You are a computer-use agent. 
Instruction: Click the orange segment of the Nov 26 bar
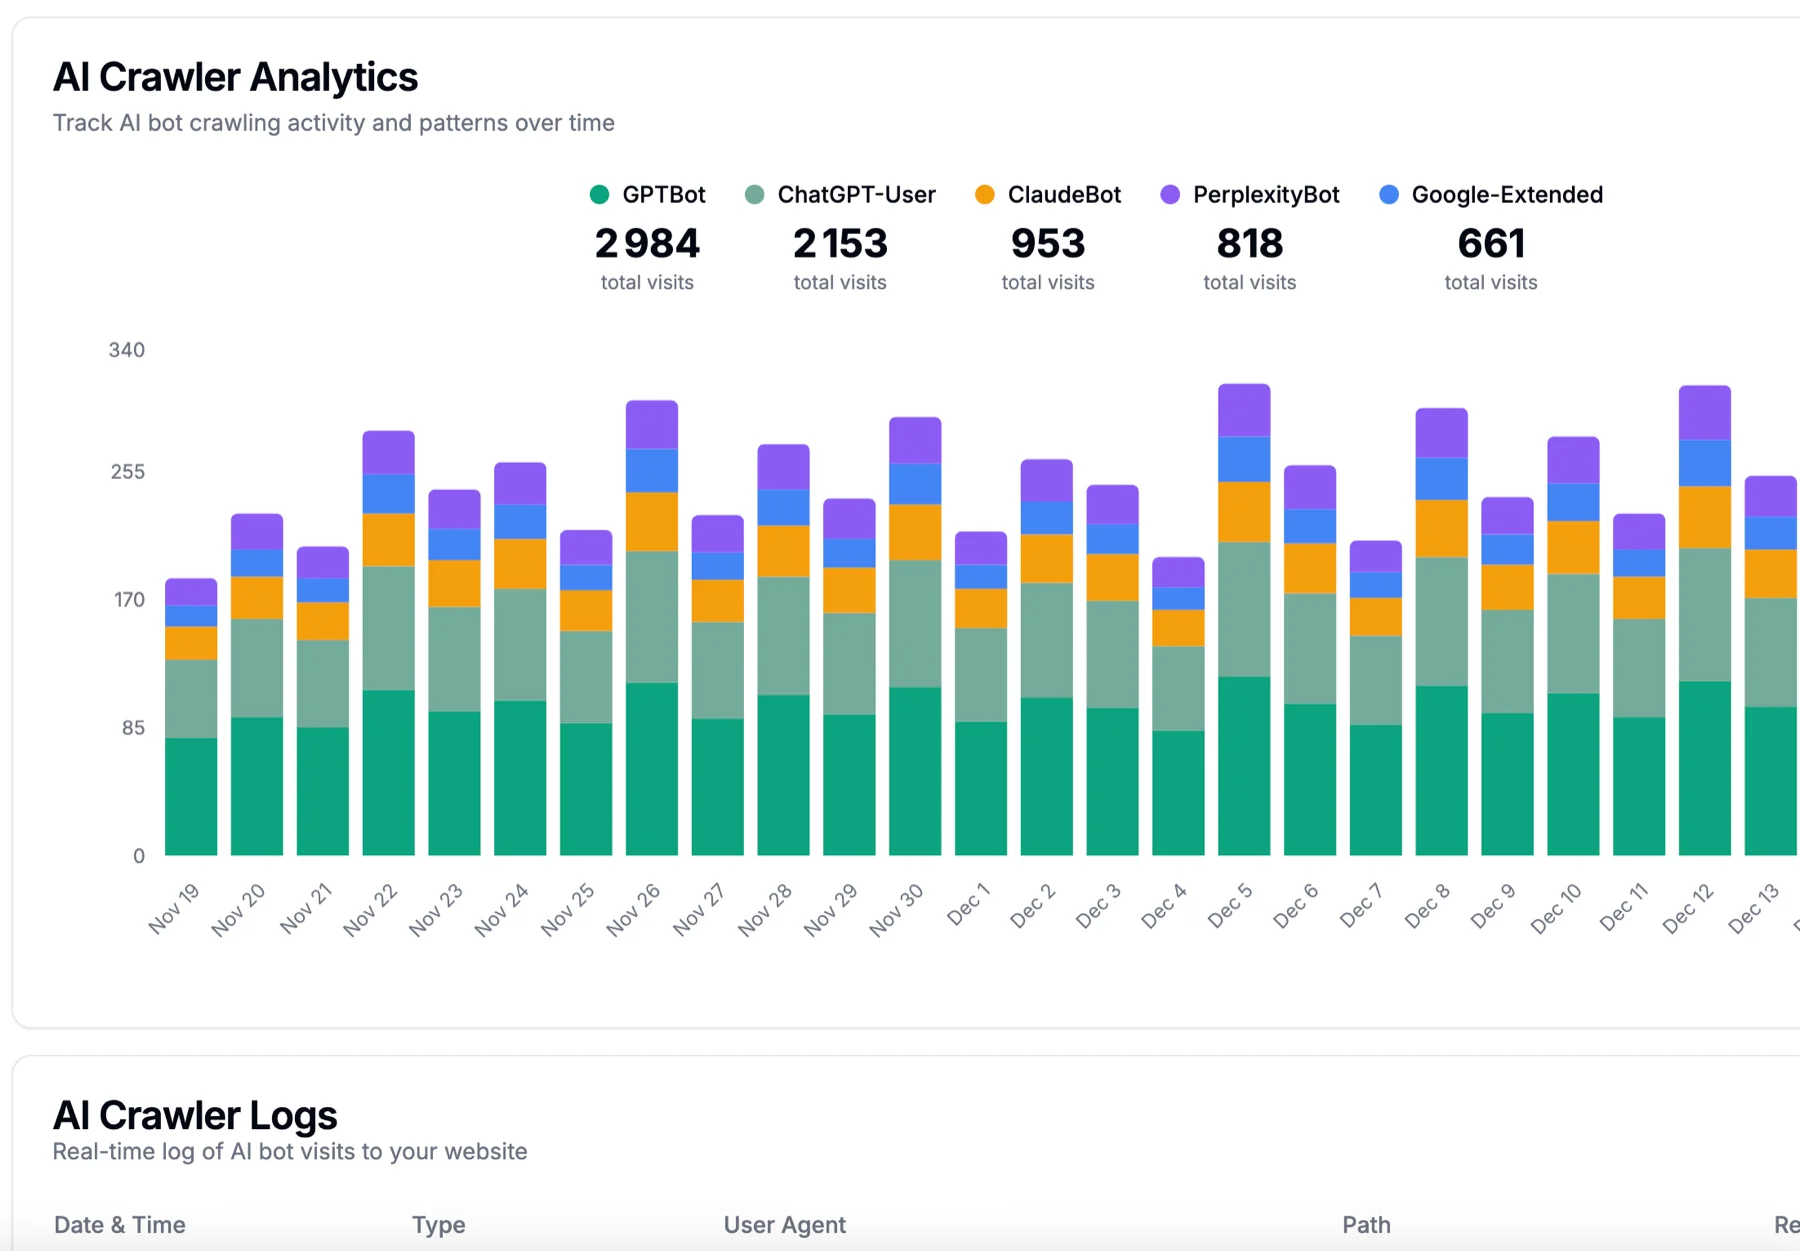click(652, 521)
